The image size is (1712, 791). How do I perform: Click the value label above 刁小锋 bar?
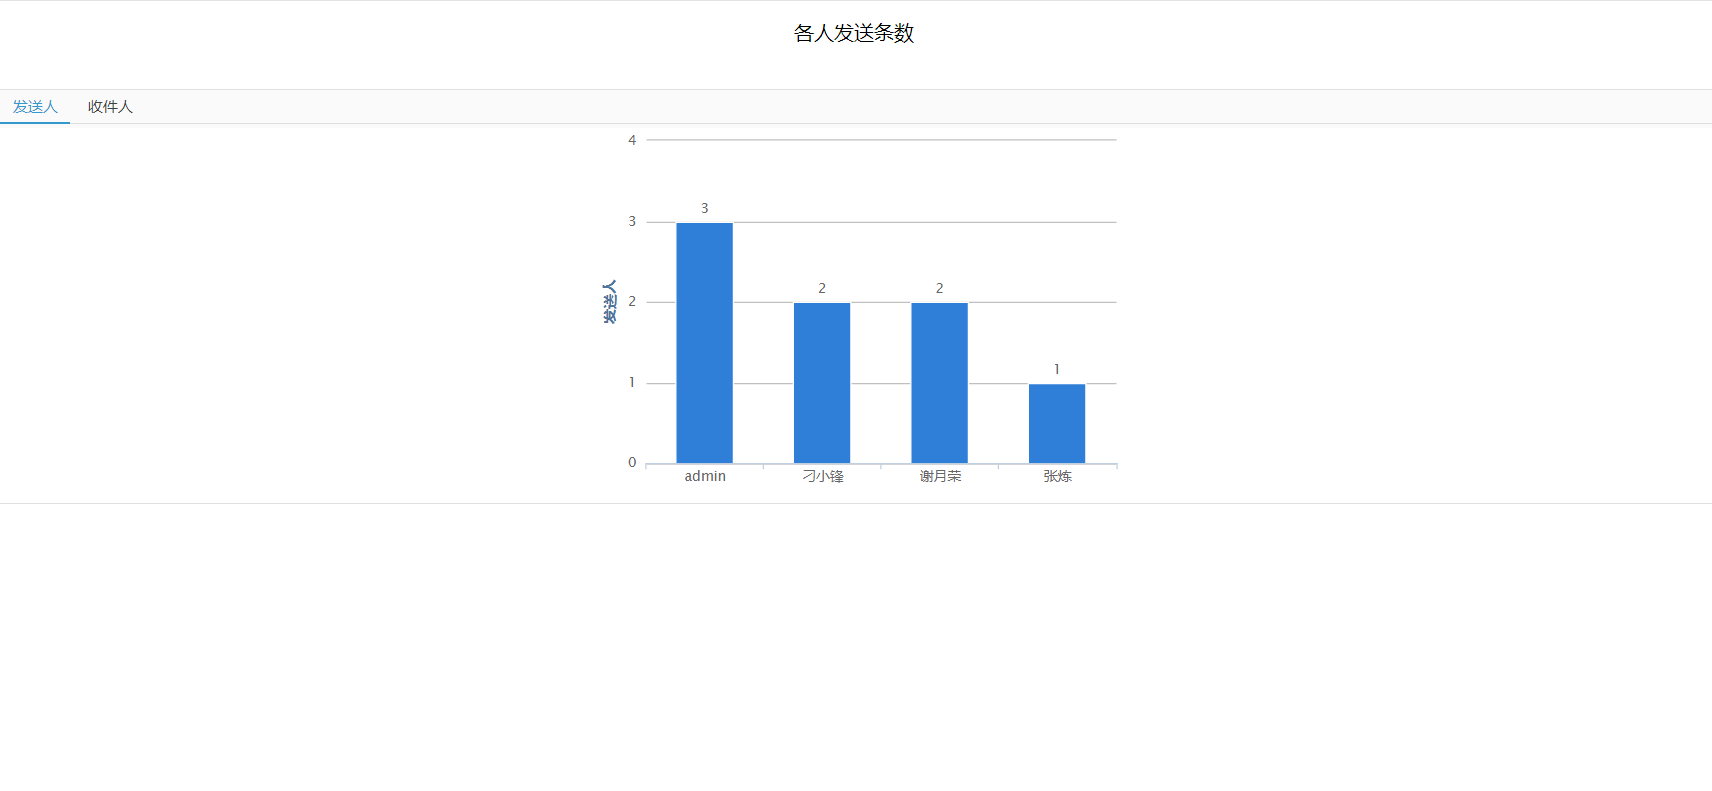(822, 288)
